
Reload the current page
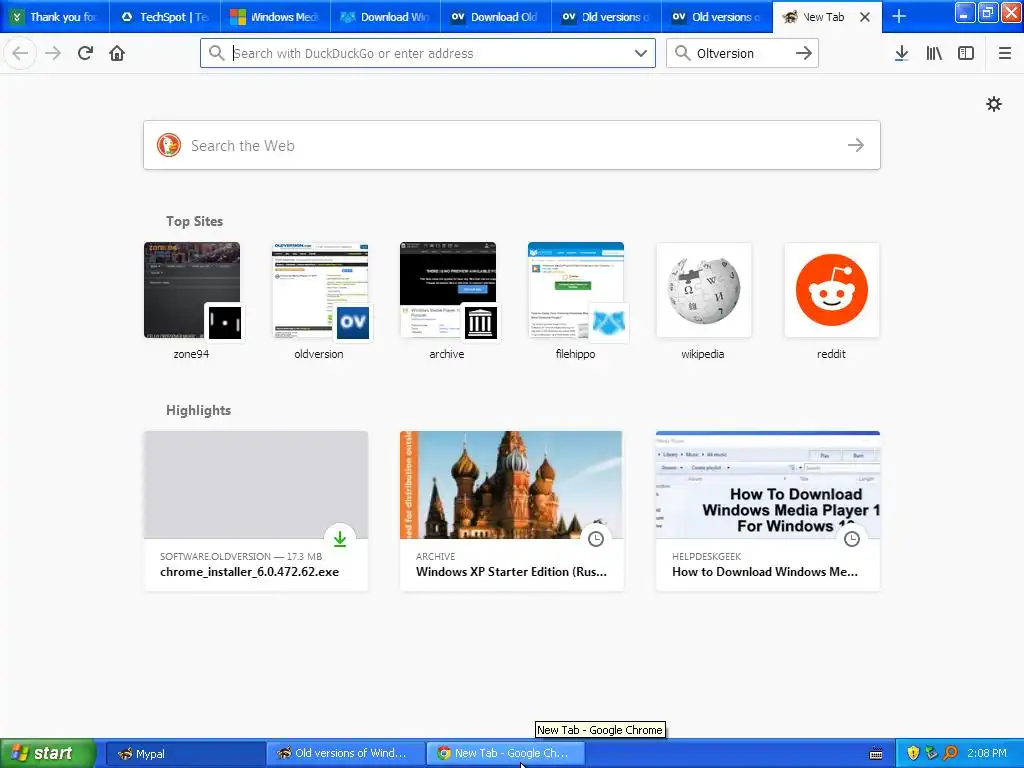coord(85,53)
